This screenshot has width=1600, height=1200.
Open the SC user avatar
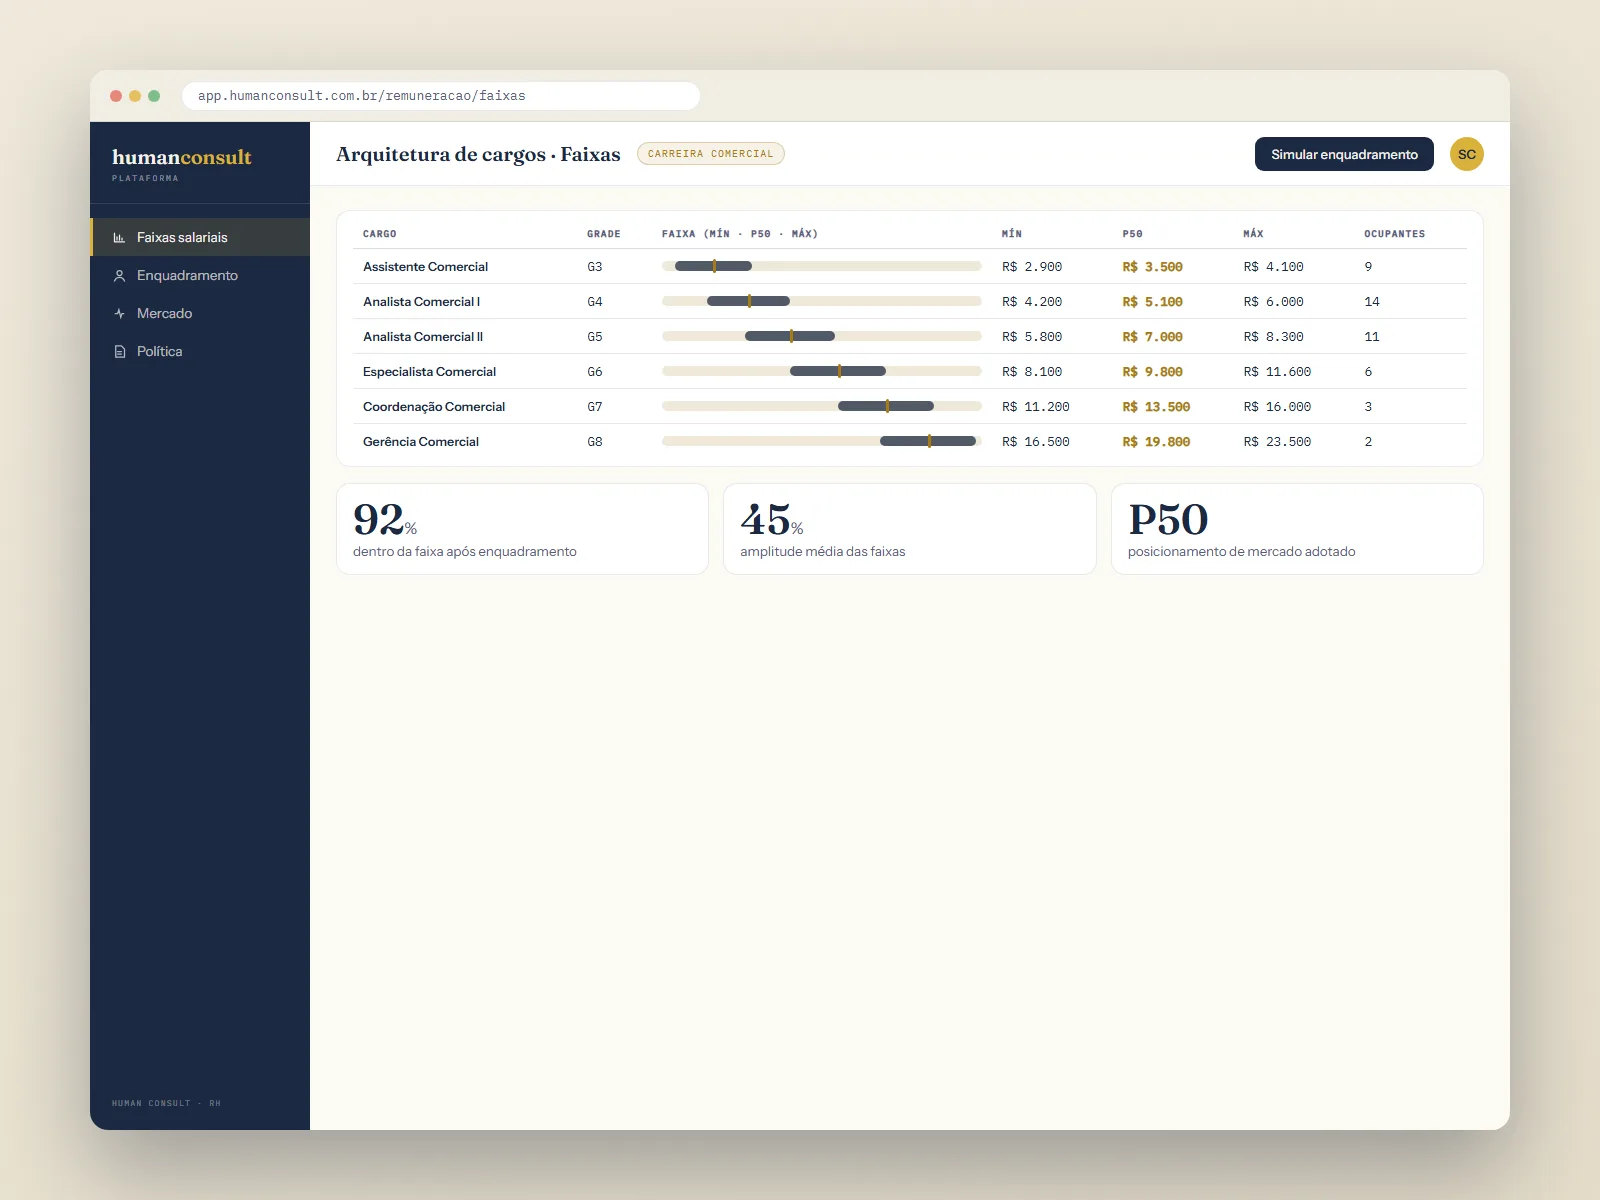(1466, 154)
